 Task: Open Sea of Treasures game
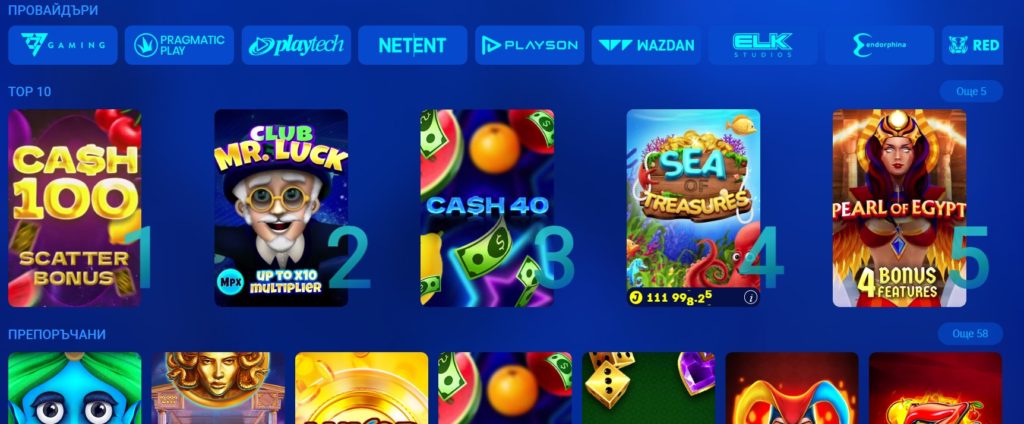(x=694, y=208)
